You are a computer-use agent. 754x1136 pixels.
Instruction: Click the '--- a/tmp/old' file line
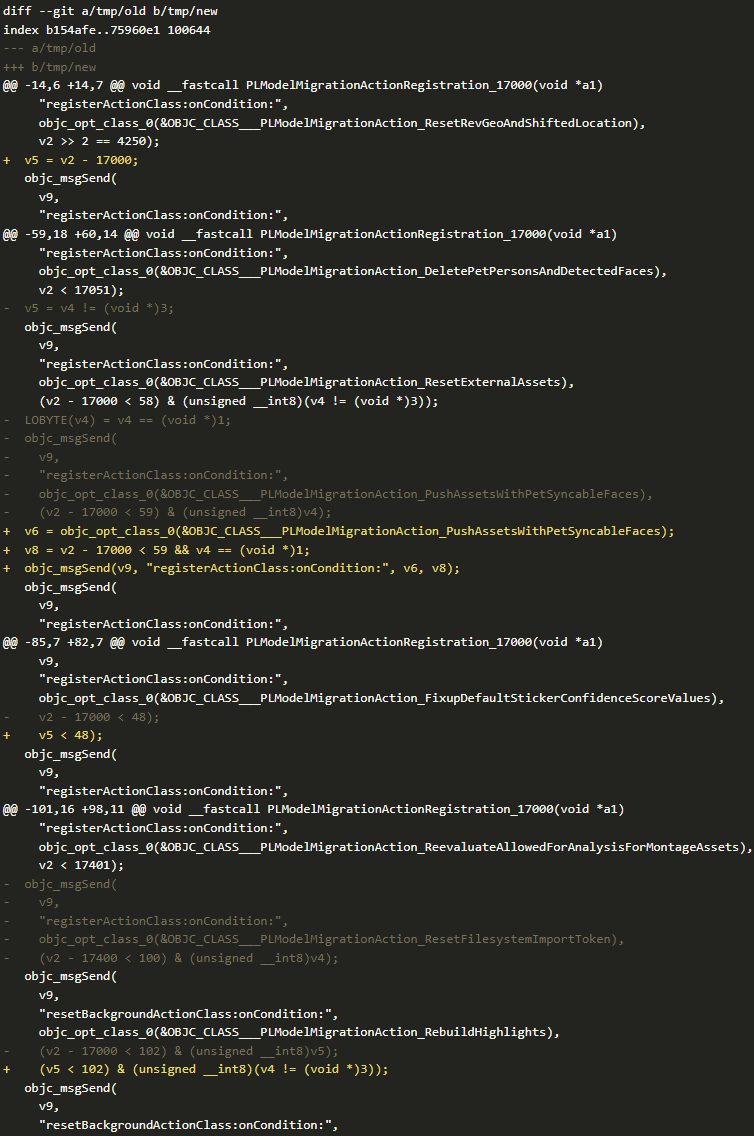click(49, 48)
